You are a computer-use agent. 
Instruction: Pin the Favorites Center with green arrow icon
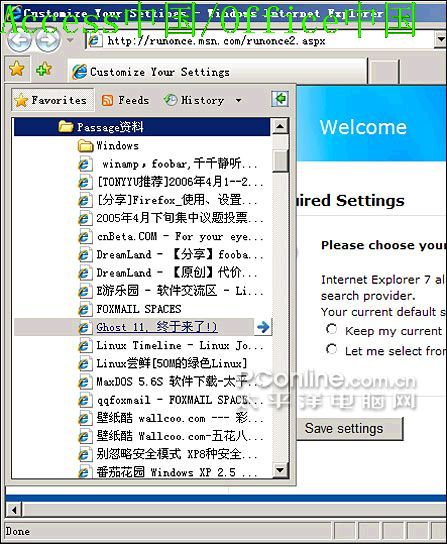point(280,99)
